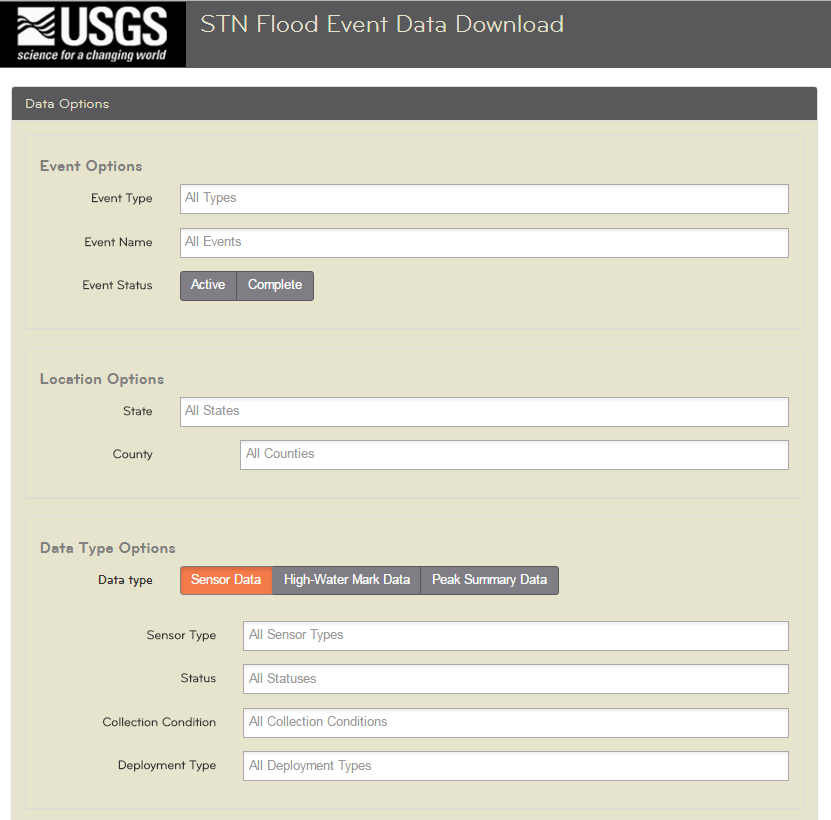Open the 'All Deployment Types' selector
The image size is (831, 820).
click(x=514, y=766)
